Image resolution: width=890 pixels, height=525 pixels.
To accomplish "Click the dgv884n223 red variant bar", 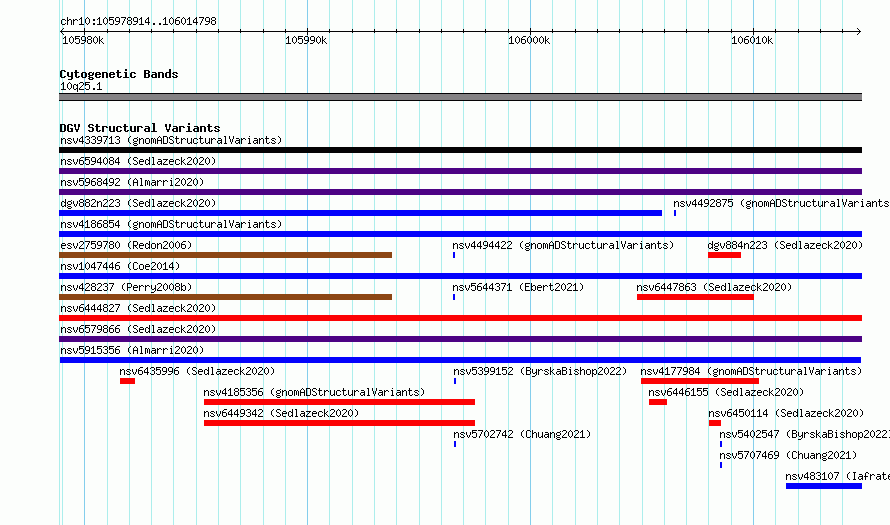I will tap(724, 255).
